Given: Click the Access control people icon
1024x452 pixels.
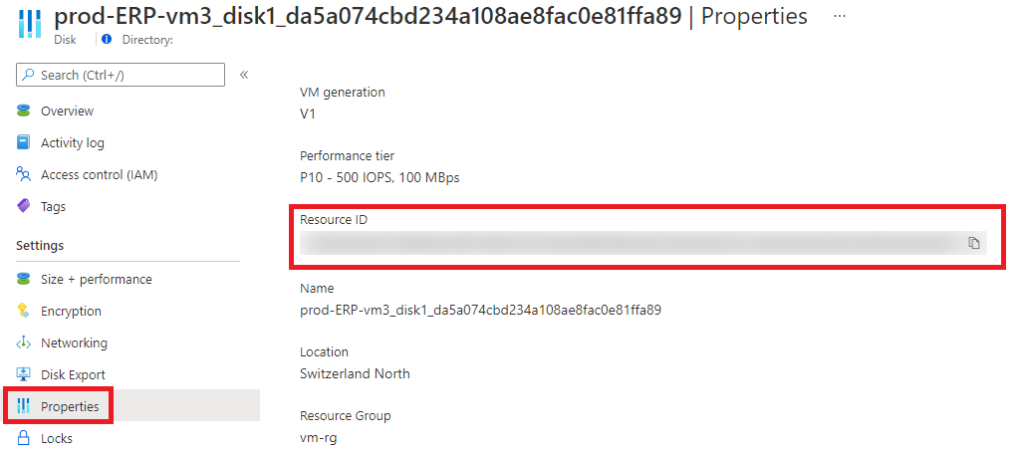Looking at the screenshot, I should point(24,174).
